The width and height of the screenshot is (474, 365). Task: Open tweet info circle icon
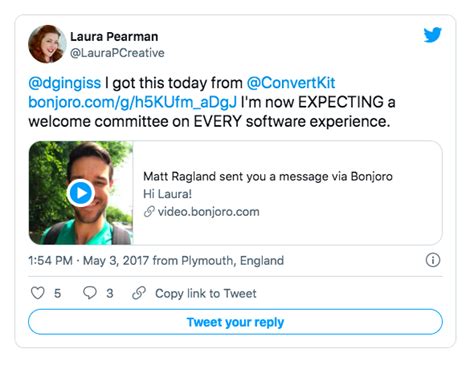tap(433, 260)
